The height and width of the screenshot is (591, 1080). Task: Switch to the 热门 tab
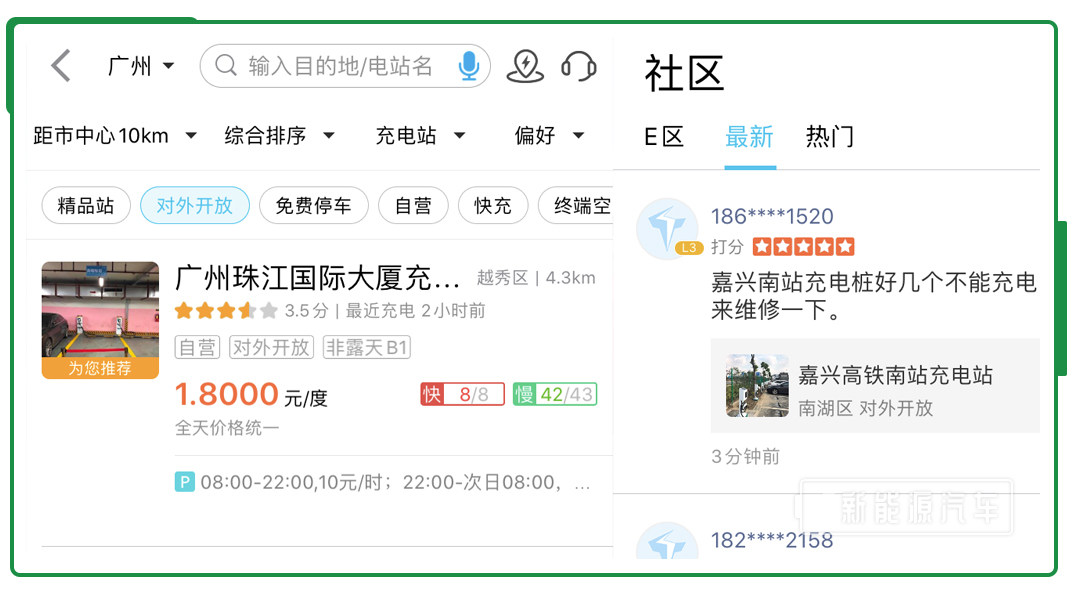(829, 137)
